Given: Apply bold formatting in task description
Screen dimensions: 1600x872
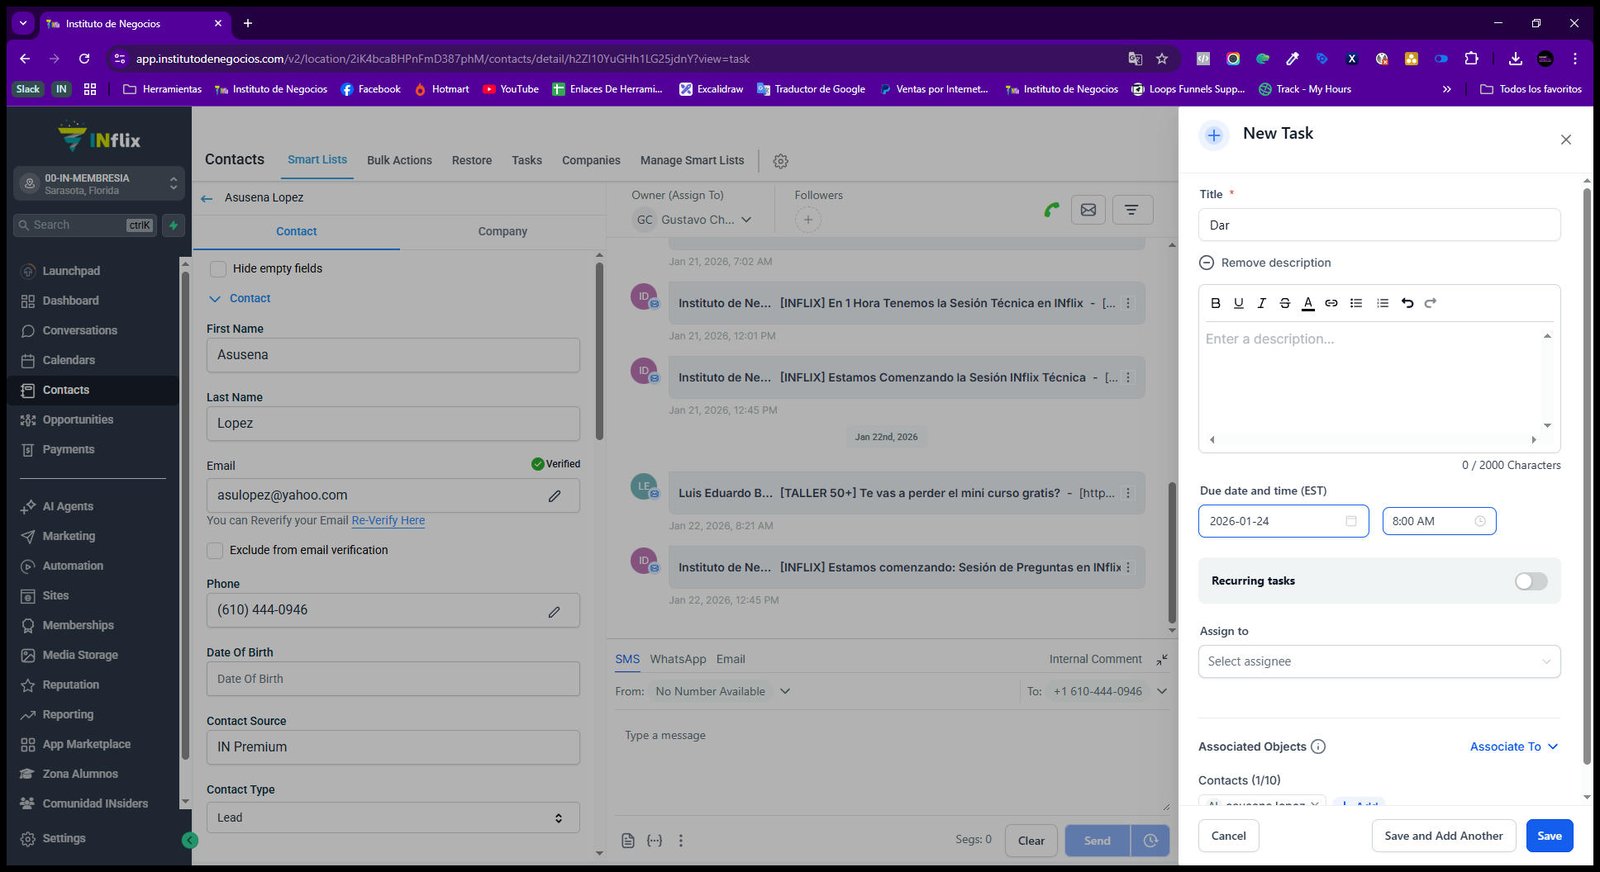Looking at the screenshot, I should 1215,303.
